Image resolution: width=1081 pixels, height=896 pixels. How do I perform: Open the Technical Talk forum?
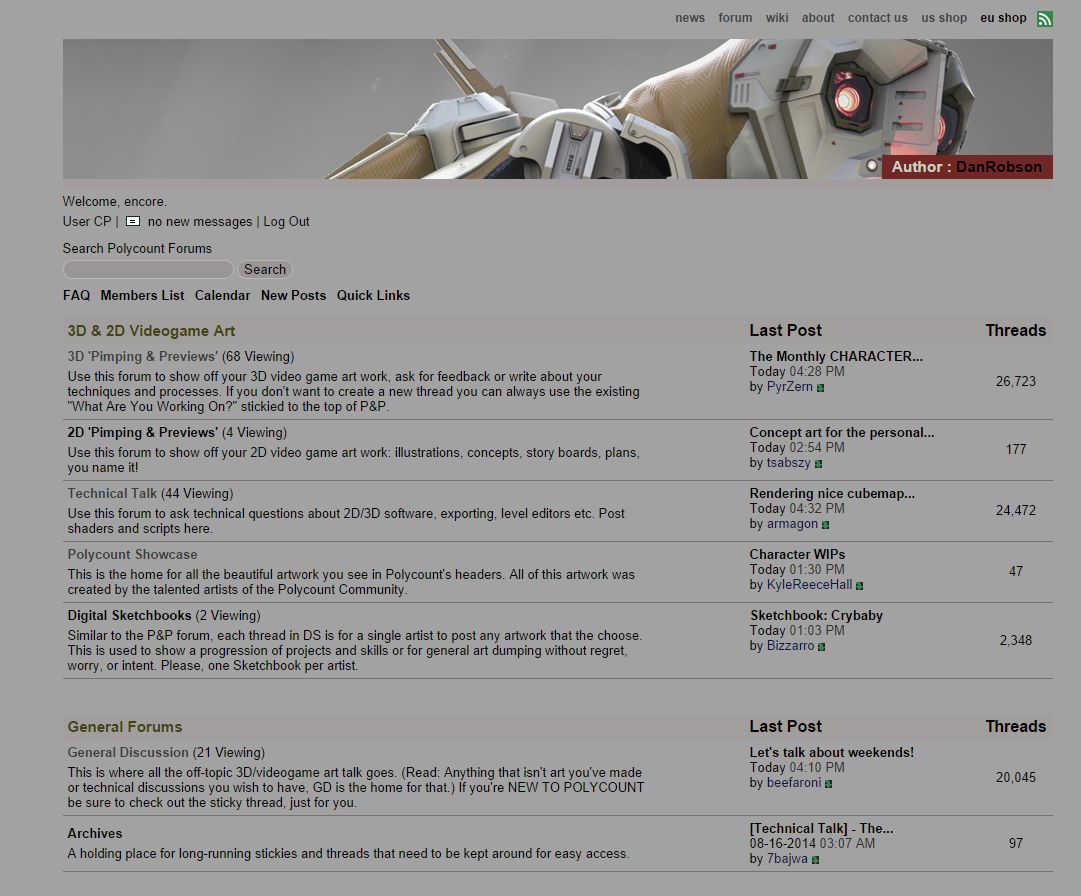[x=112, y=493]
